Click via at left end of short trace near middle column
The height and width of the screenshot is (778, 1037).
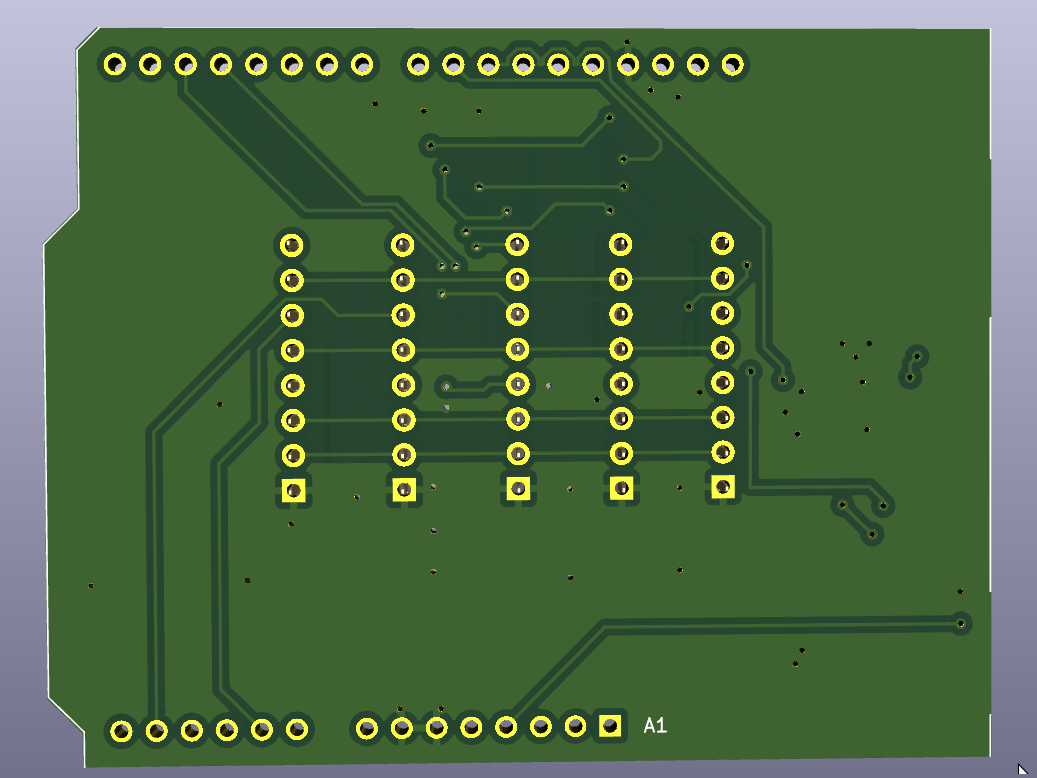[448, 385]
